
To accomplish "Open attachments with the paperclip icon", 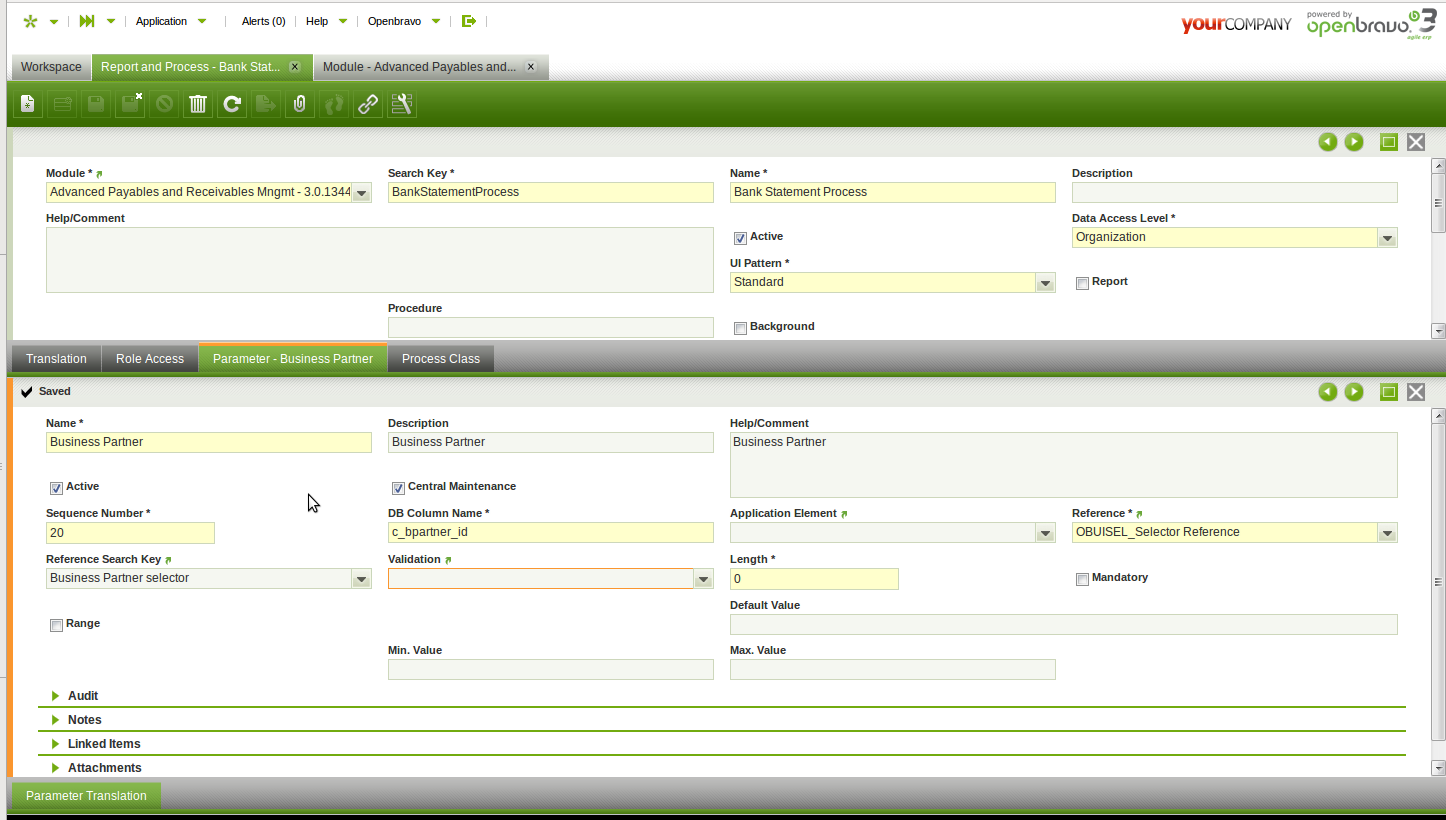I will click(299, 104).
